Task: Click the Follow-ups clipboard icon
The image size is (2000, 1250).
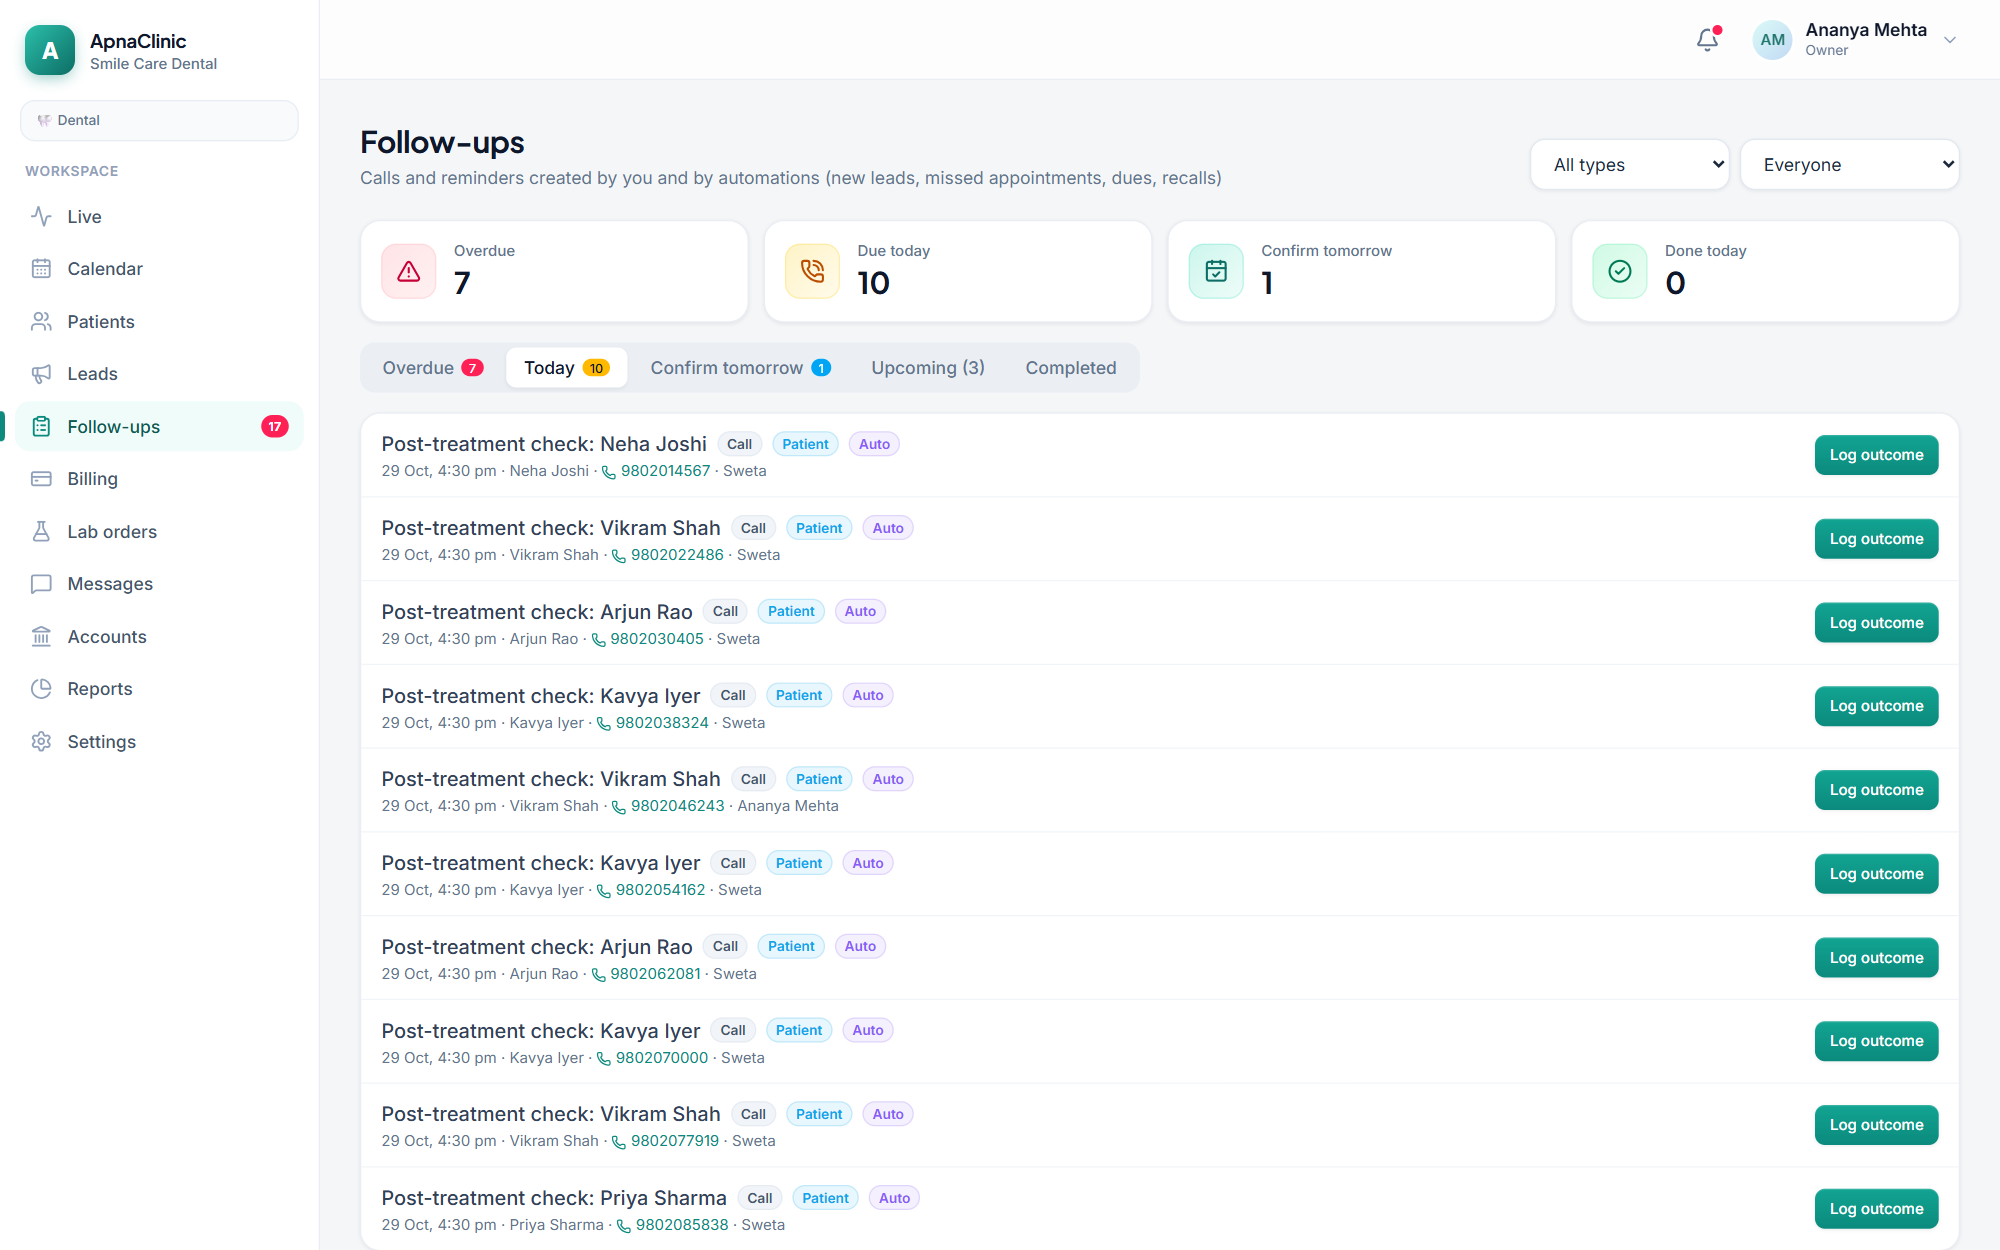Action: point(41,426)
